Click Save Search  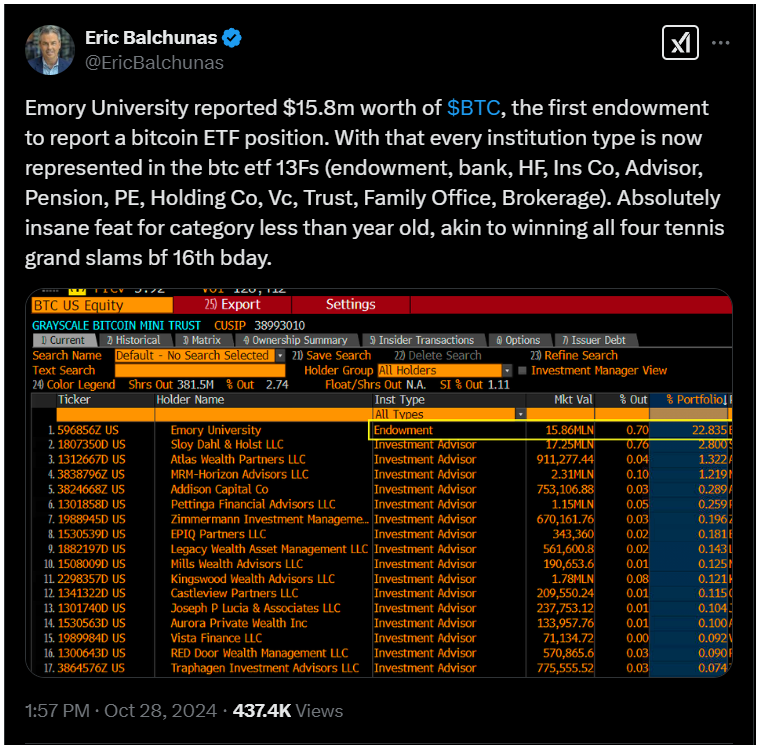[x=332, y=355]
